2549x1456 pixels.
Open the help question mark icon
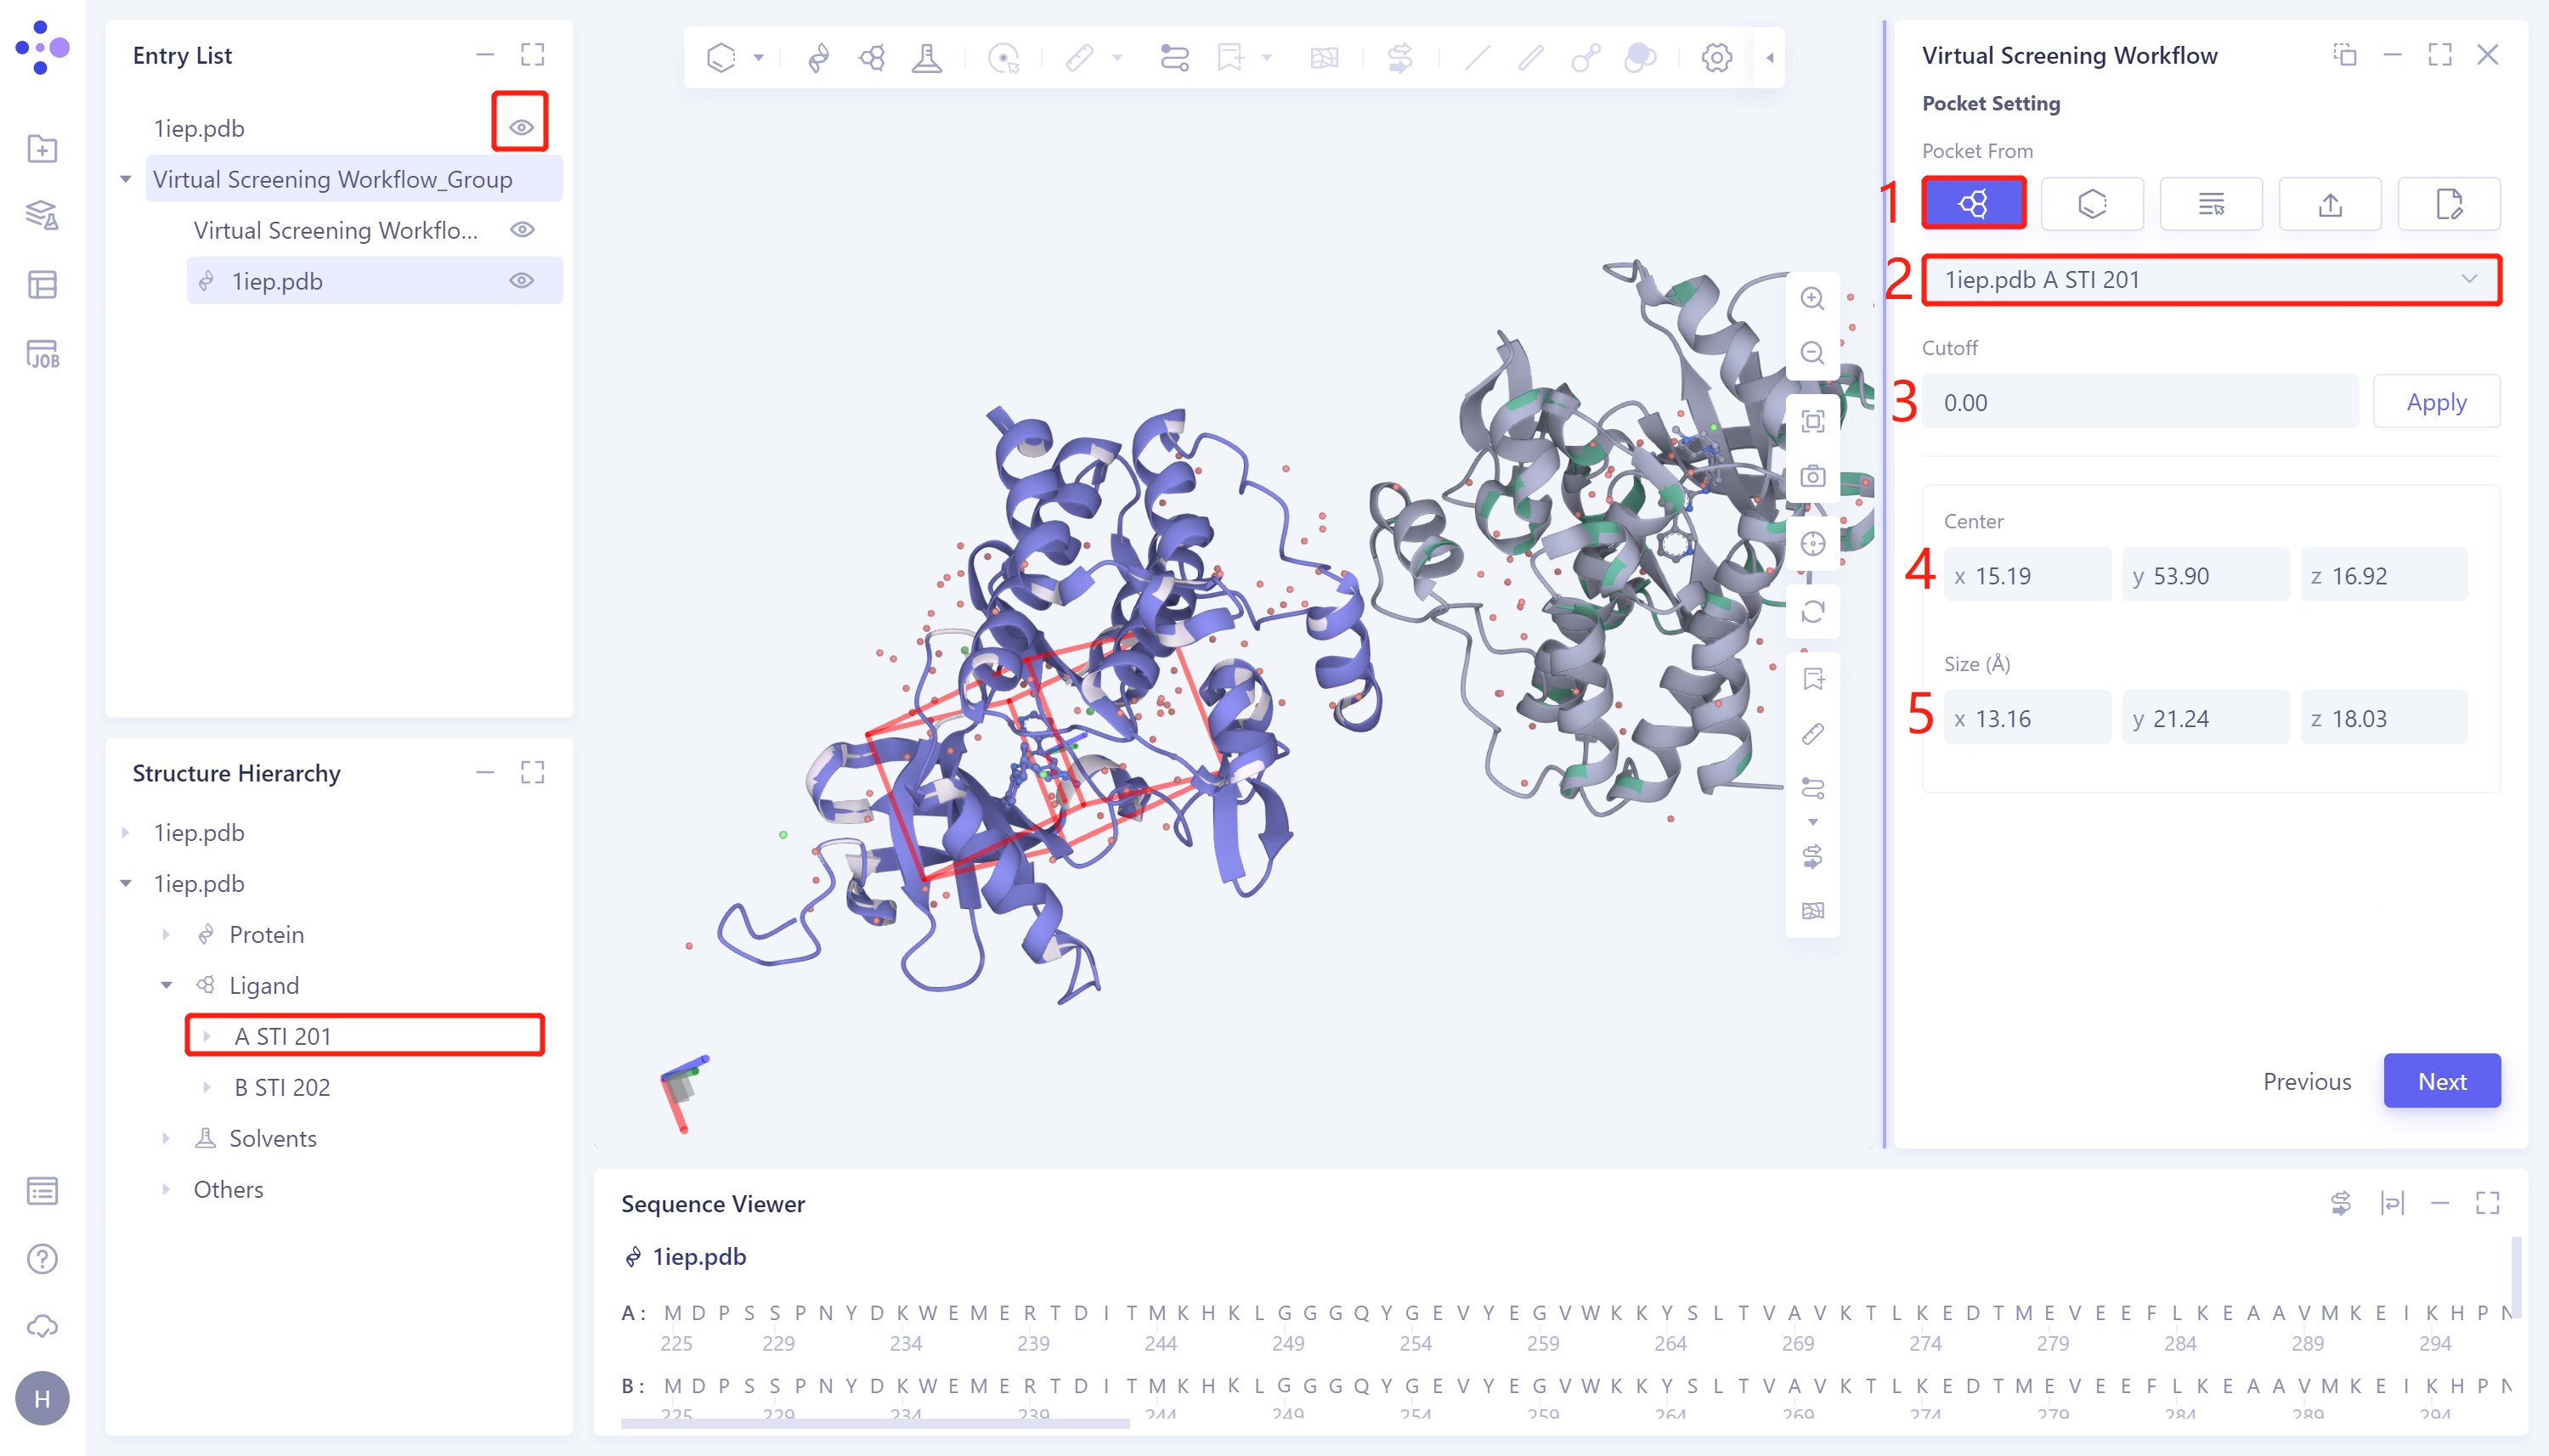click(x=42, y=1258)
